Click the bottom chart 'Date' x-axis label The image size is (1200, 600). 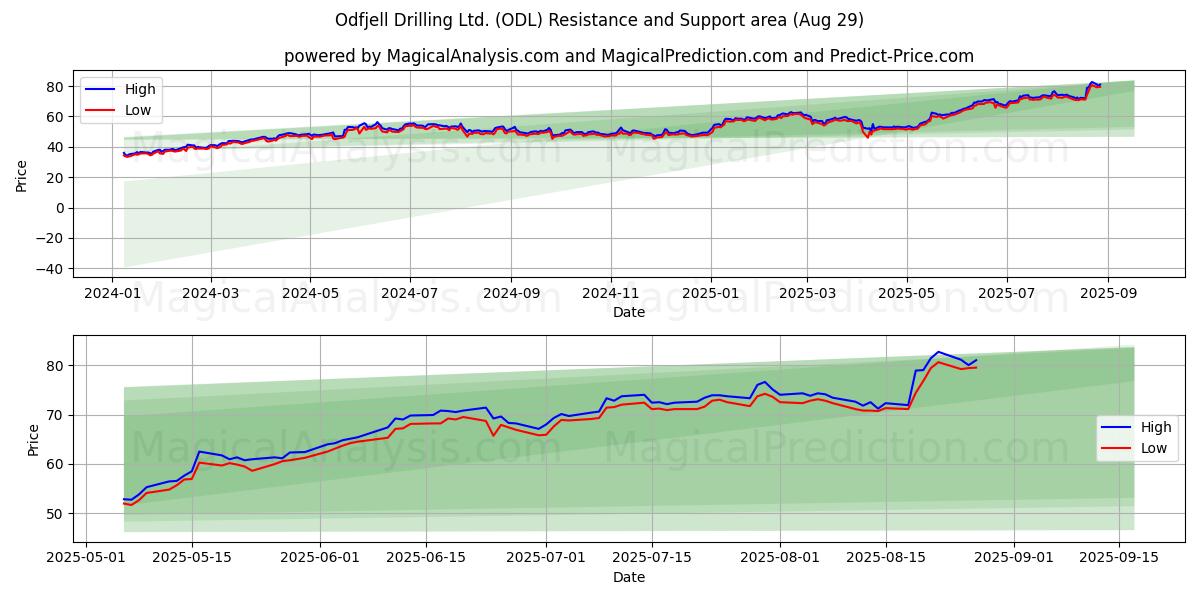pos(629,577)
